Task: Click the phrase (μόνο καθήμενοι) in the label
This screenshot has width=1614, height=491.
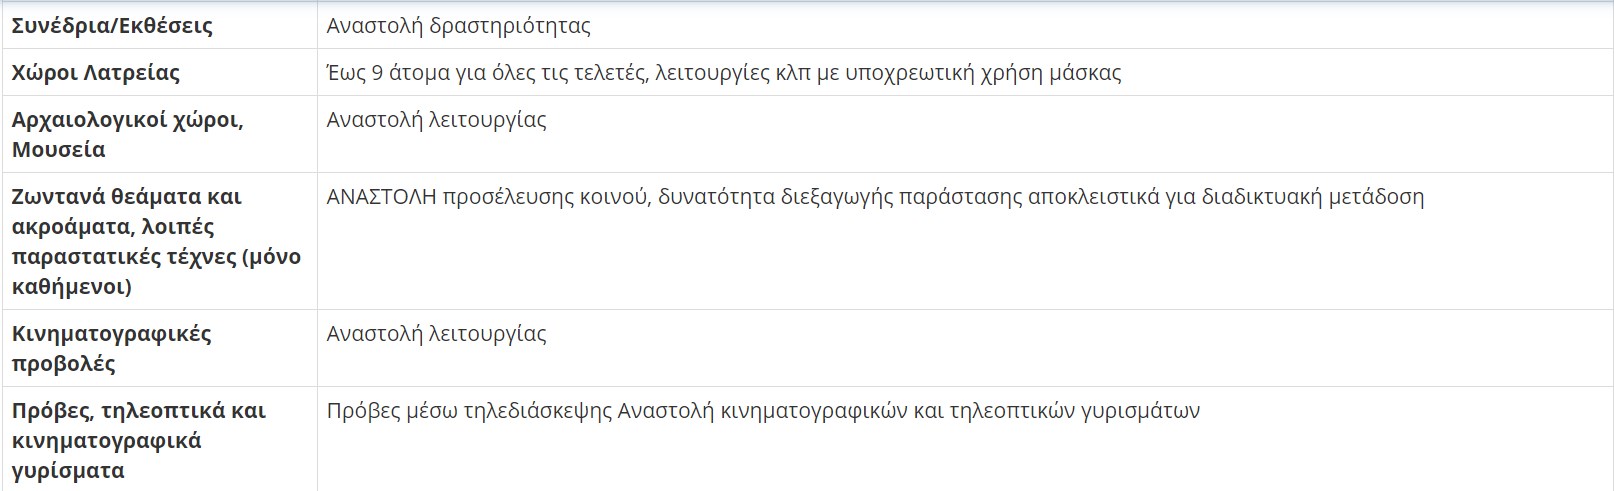Action: coord(156,272)
